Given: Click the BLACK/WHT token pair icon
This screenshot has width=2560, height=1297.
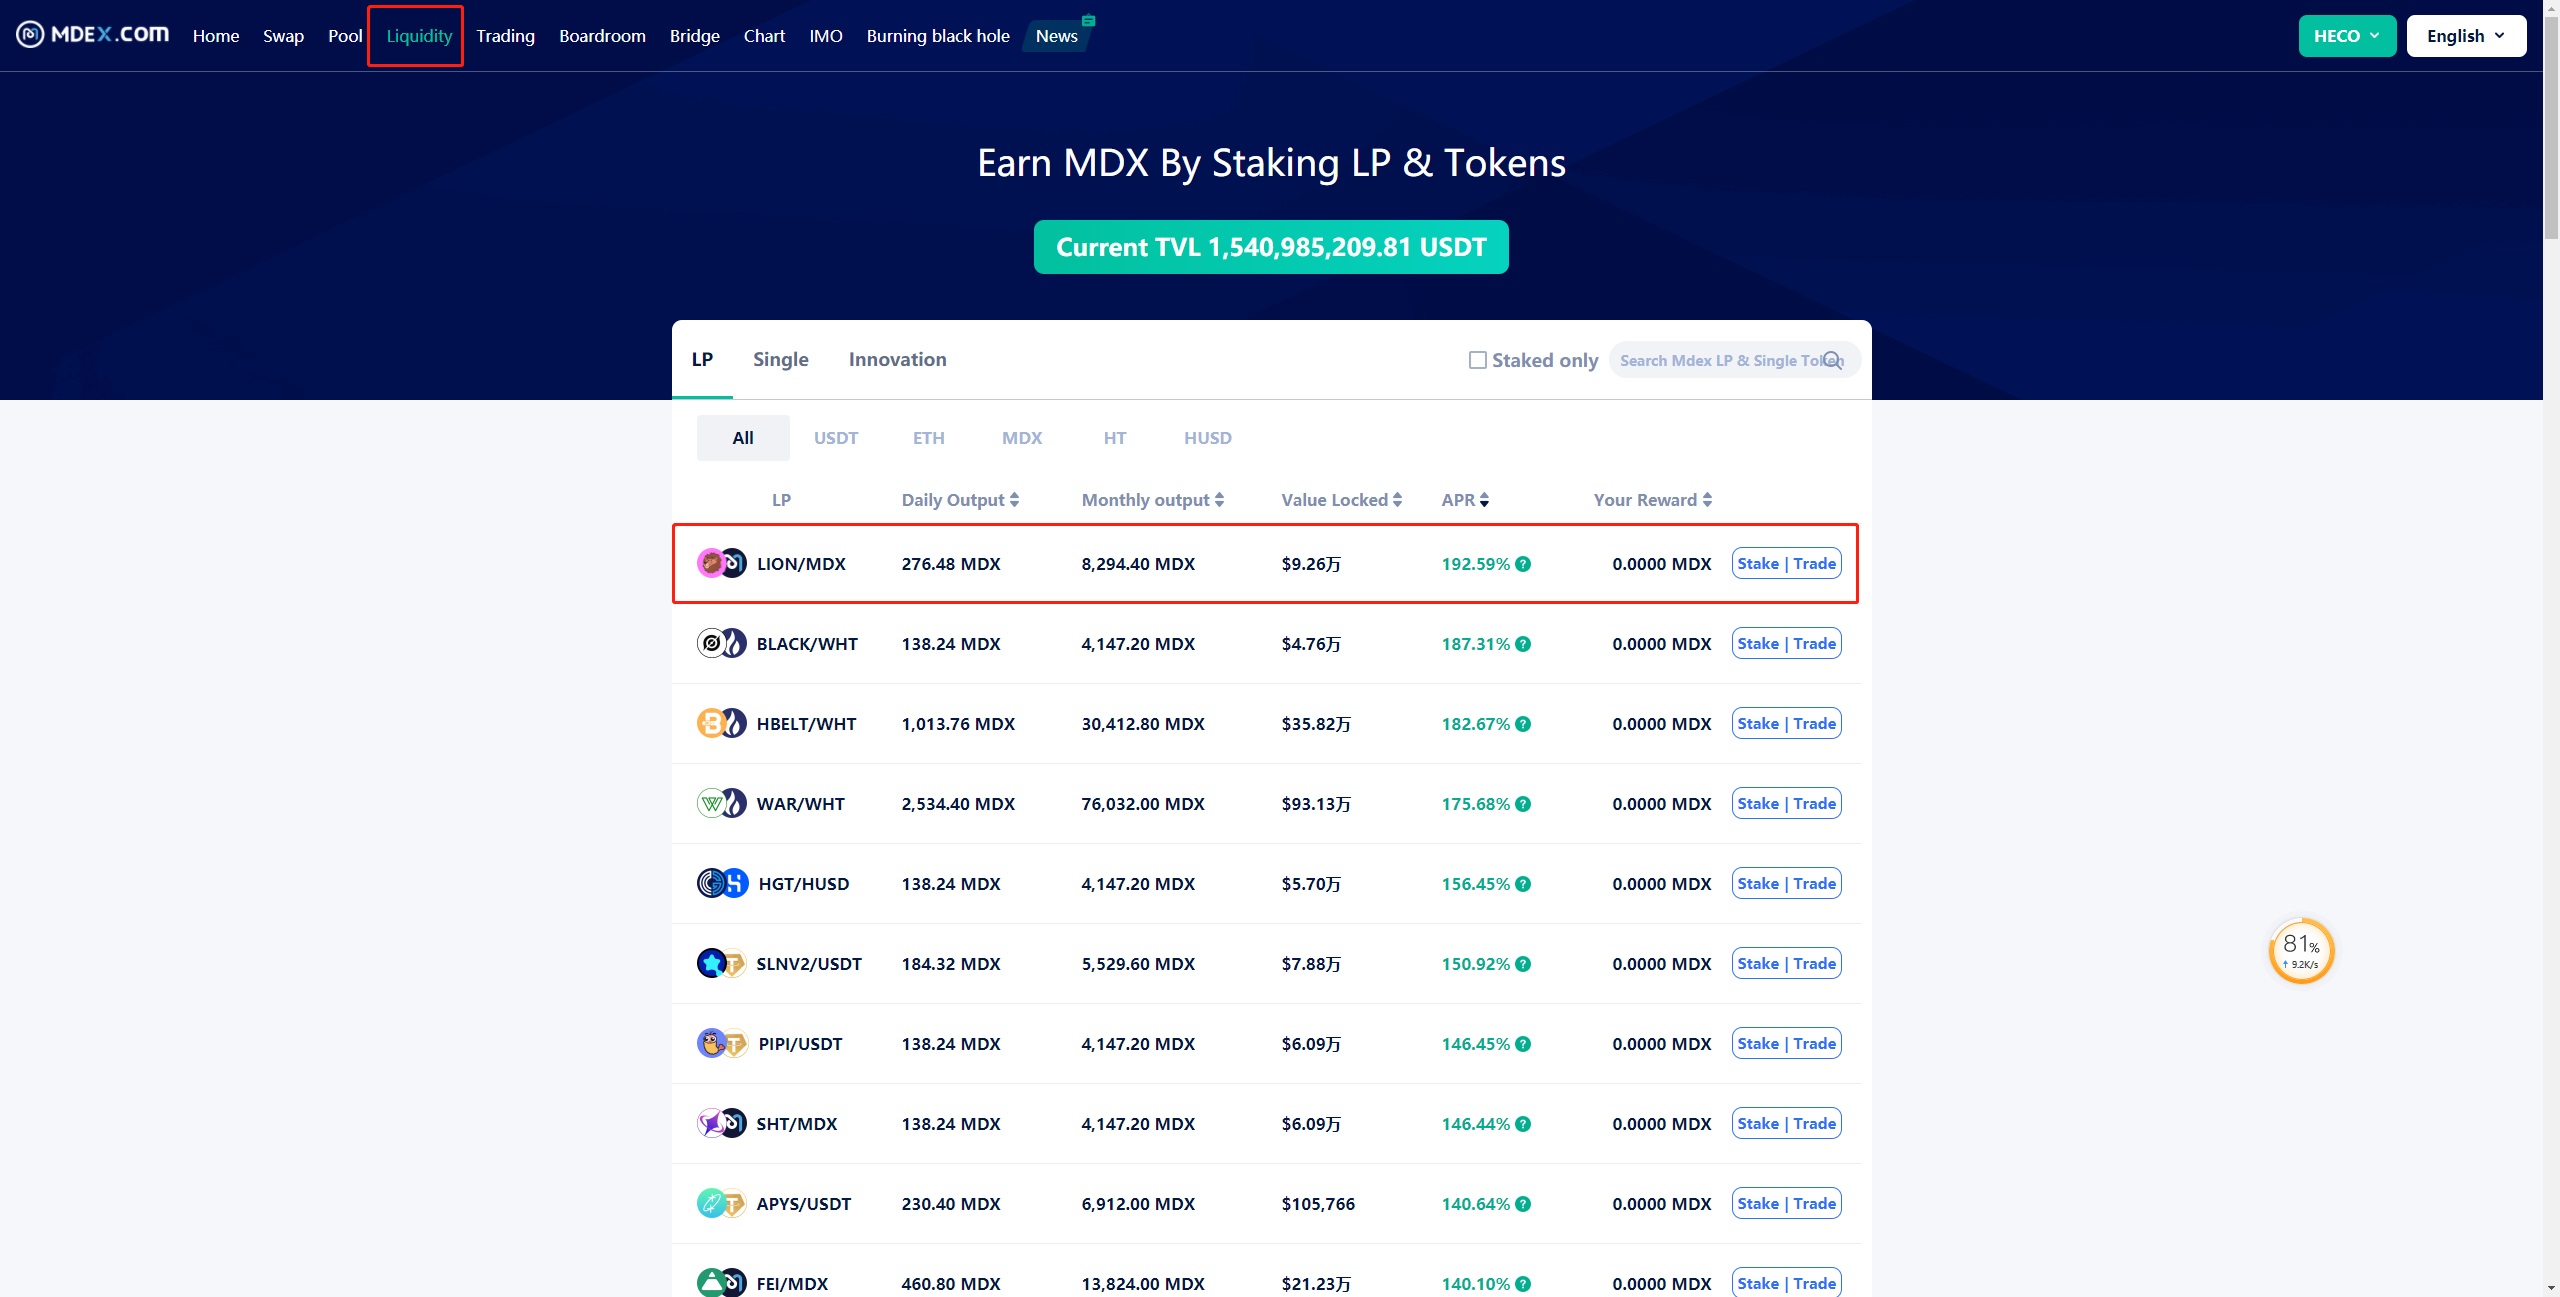Looking at the screenshot, I should pos(722,643).
